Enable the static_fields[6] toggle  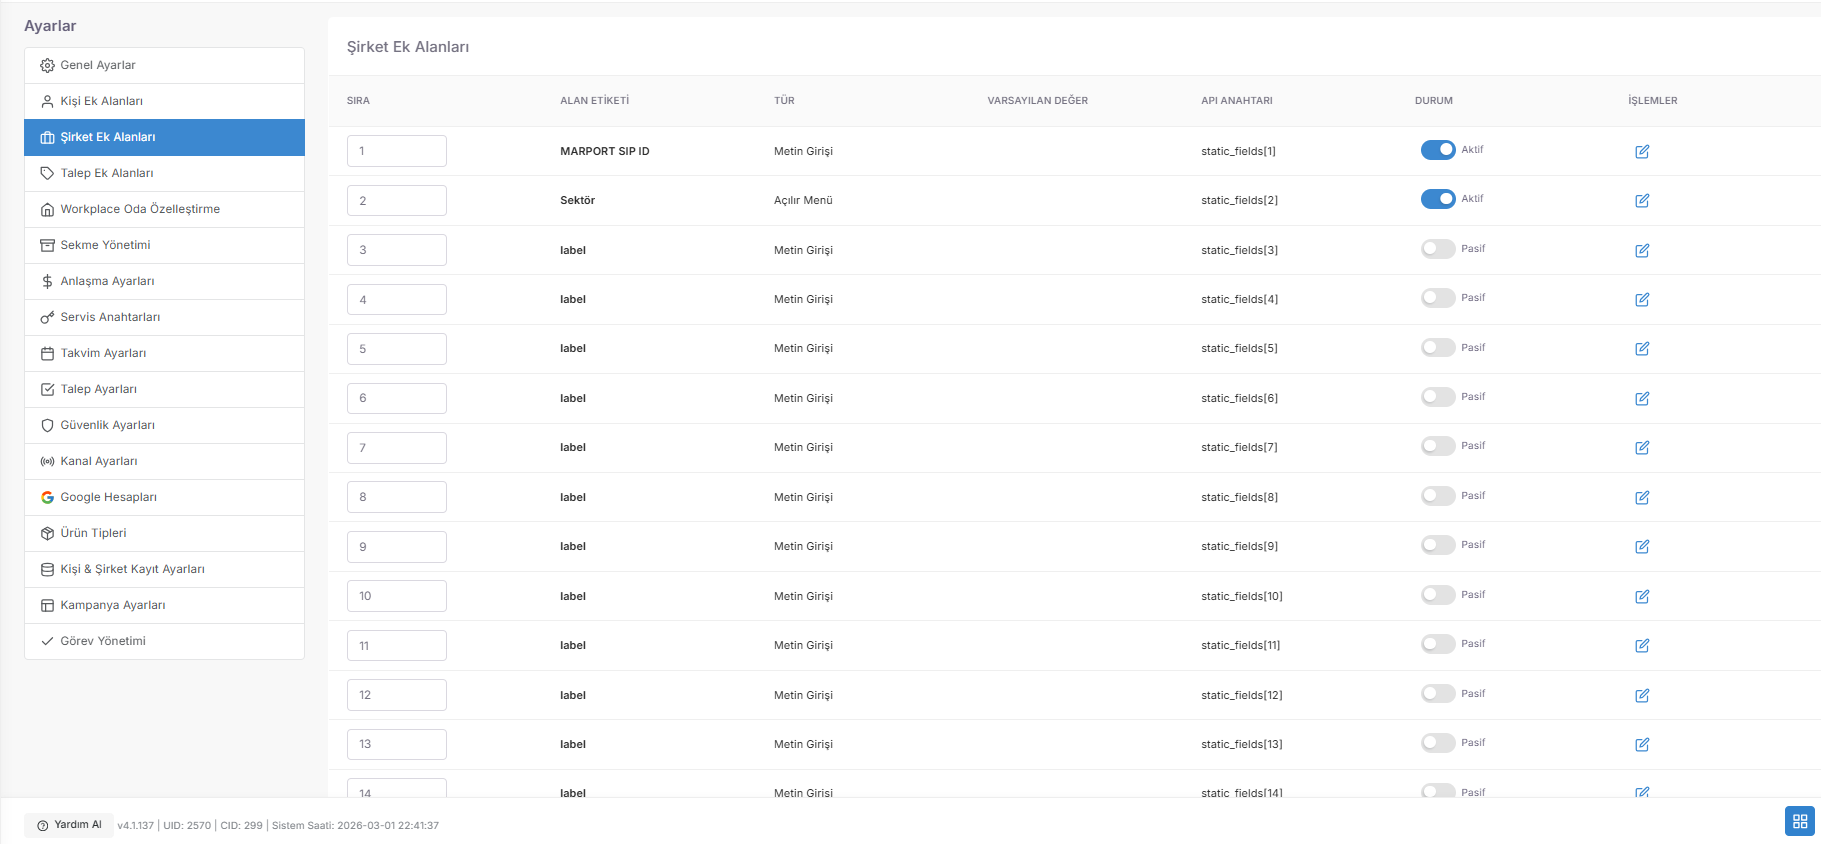pos(1438,396)
